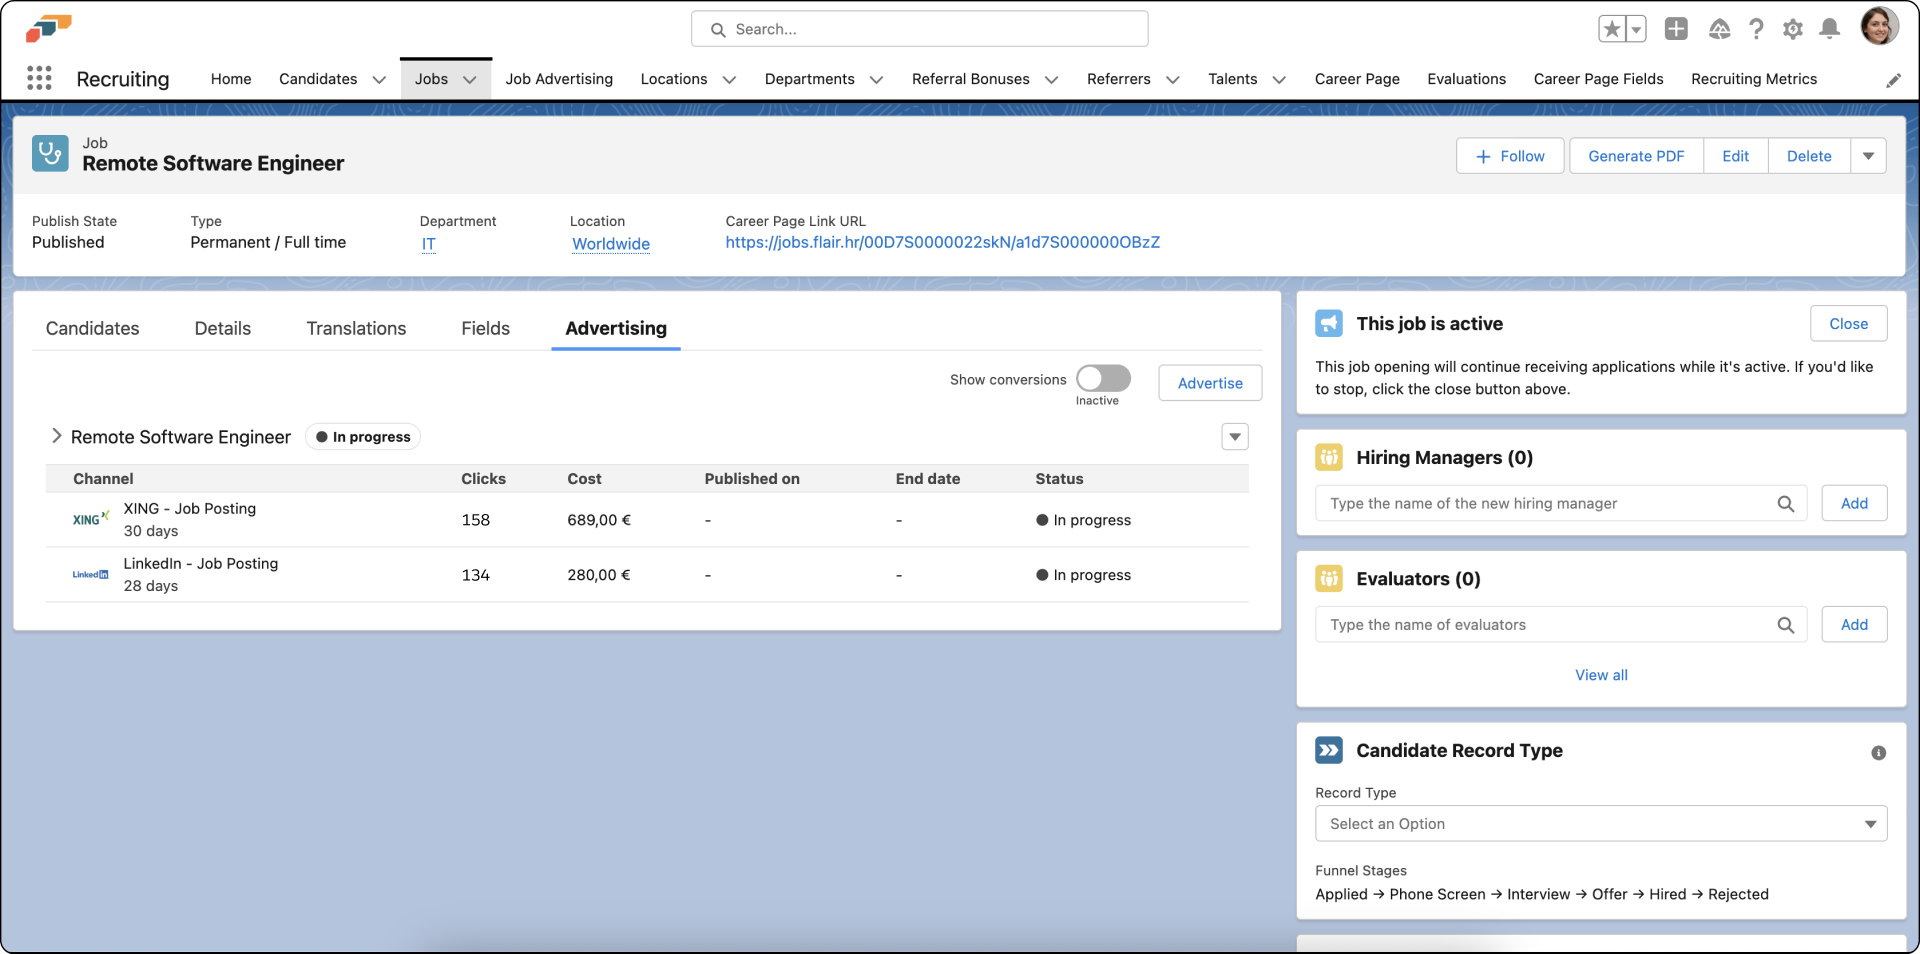This screenshot has width=1920, height=954.
Task: Select the Advertising tab
Action: (x=616, y=328)
